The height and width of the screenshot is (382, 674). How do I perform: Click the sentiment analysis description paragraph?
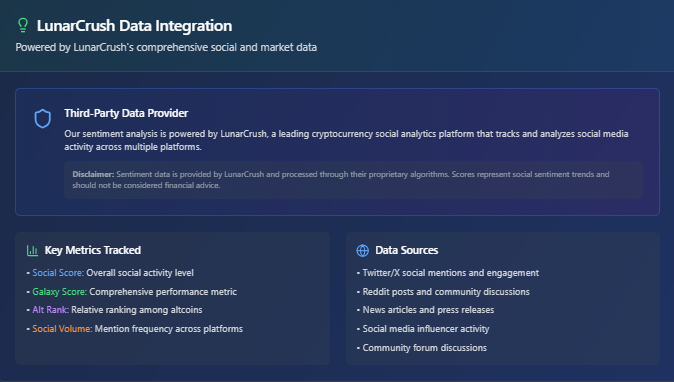pos(346,140)
